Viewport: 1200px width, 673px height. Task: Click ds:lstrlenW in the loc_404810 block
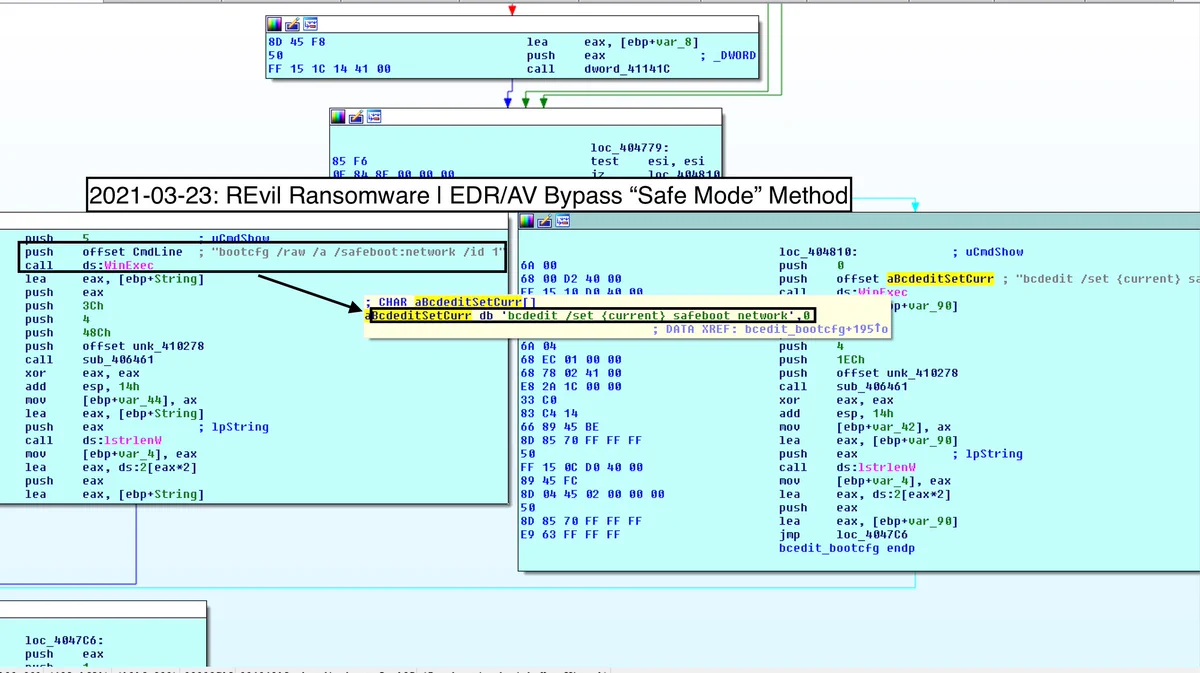875,467
